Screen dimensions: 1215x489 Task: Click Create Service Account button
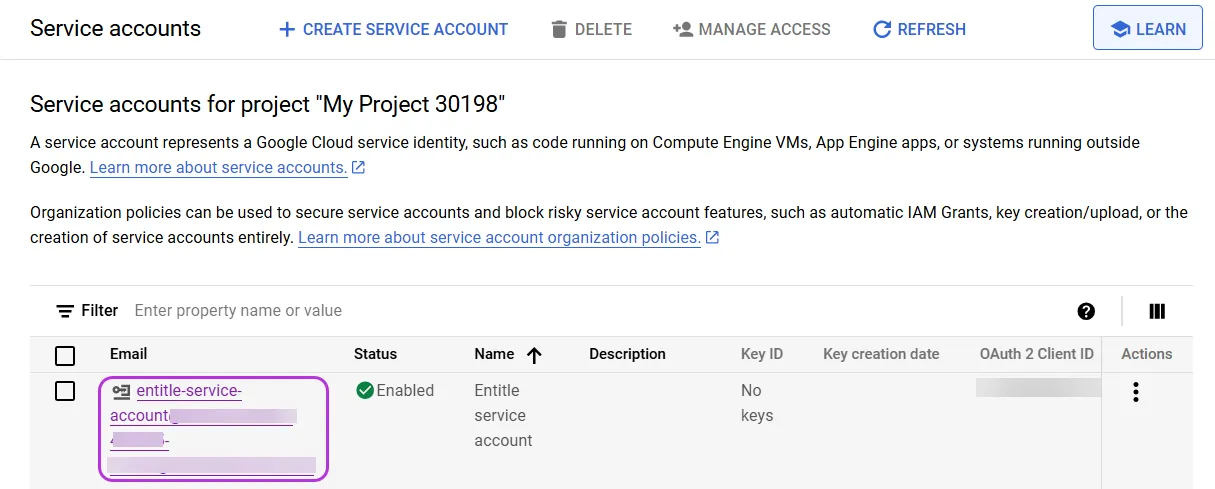pyautogui.click(x=393, y=29)
